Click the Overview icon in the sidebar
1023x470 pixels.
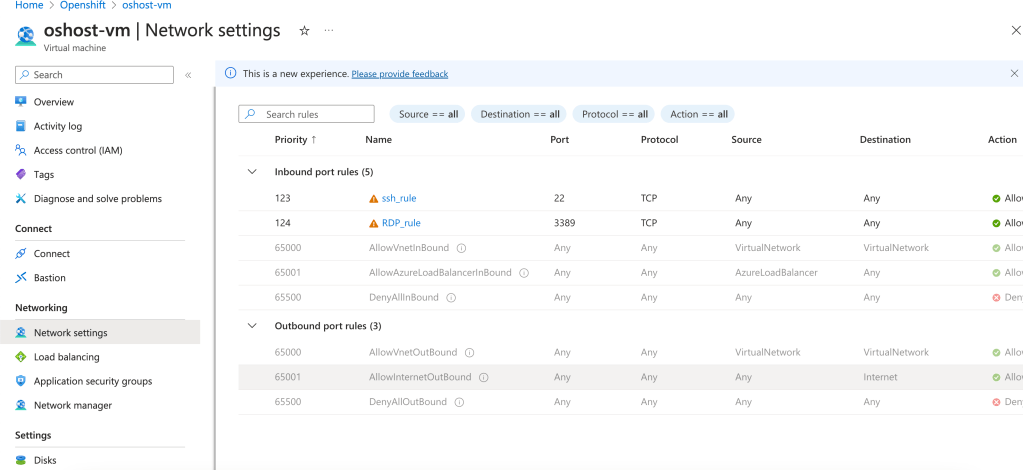tap(21, 102)
